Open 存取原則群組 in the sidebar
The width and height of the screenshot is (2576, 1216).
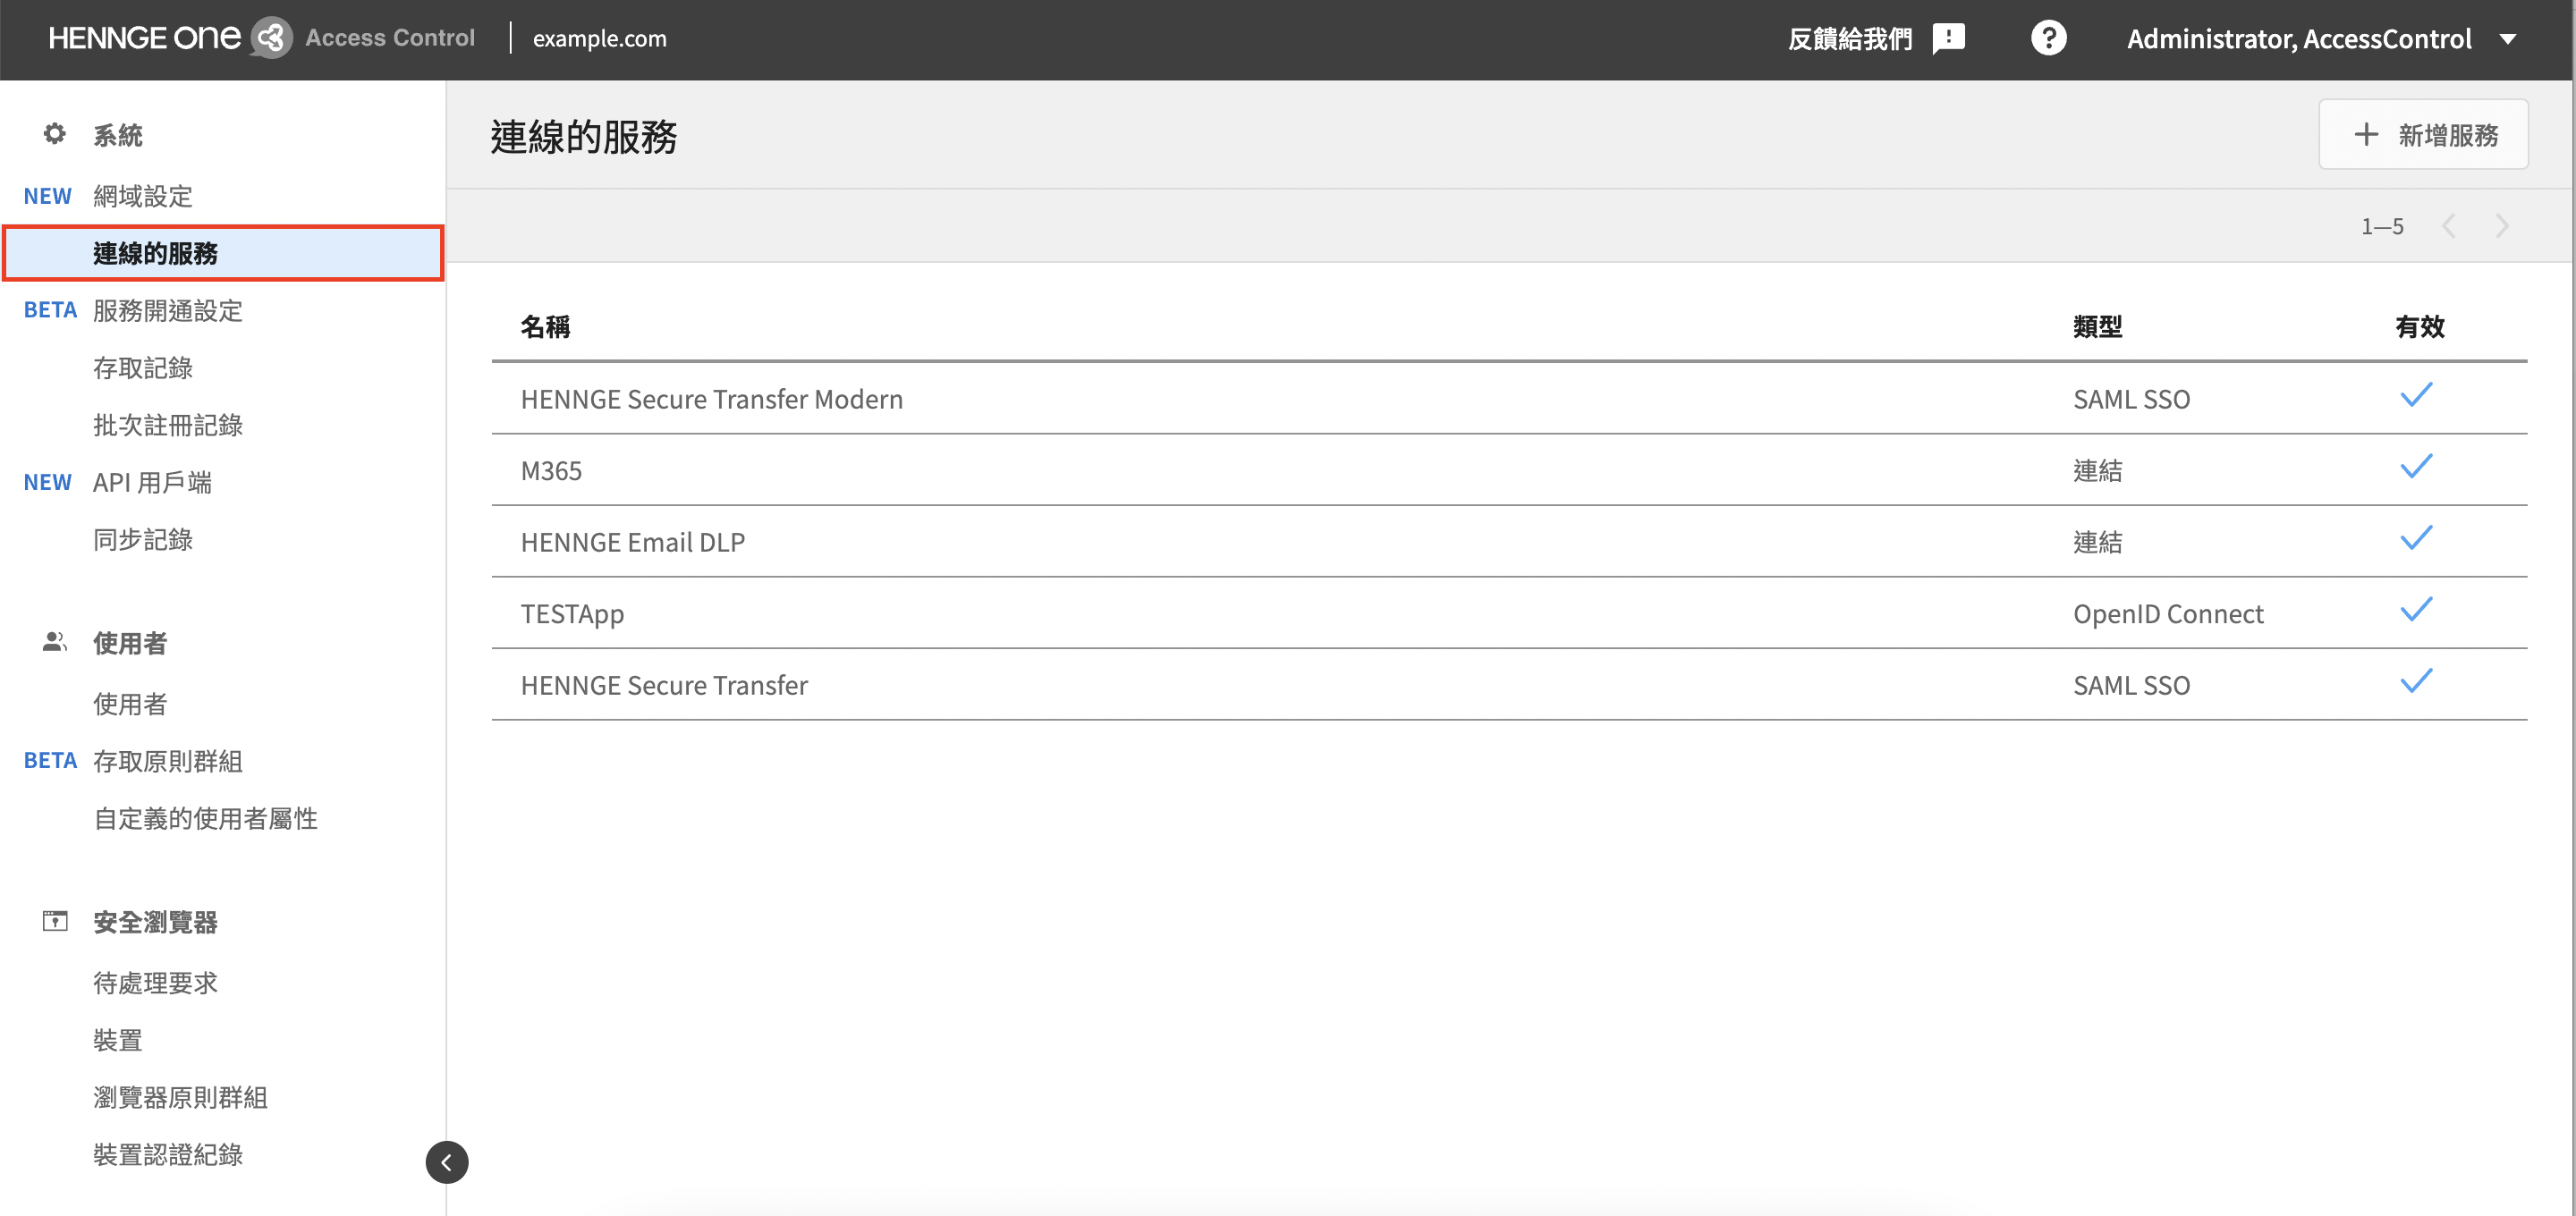click(x=168, y=761)
